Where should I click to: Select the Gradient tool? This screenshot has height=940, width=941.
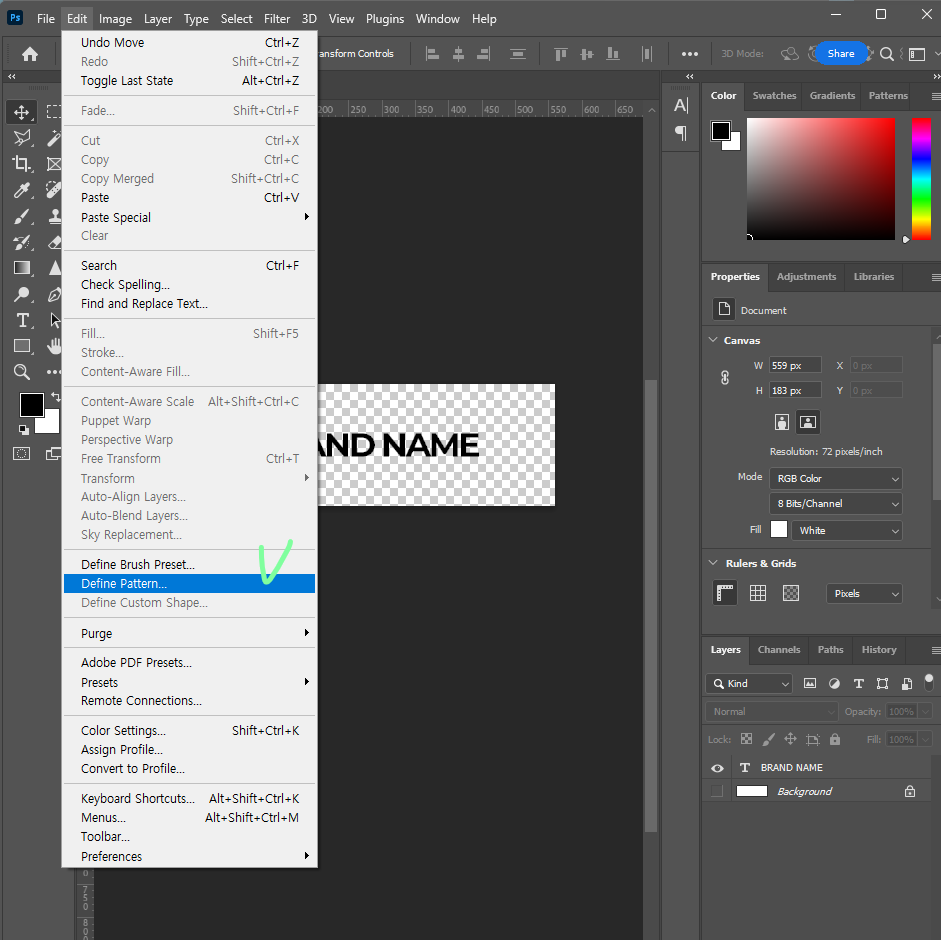click(22, 268)
